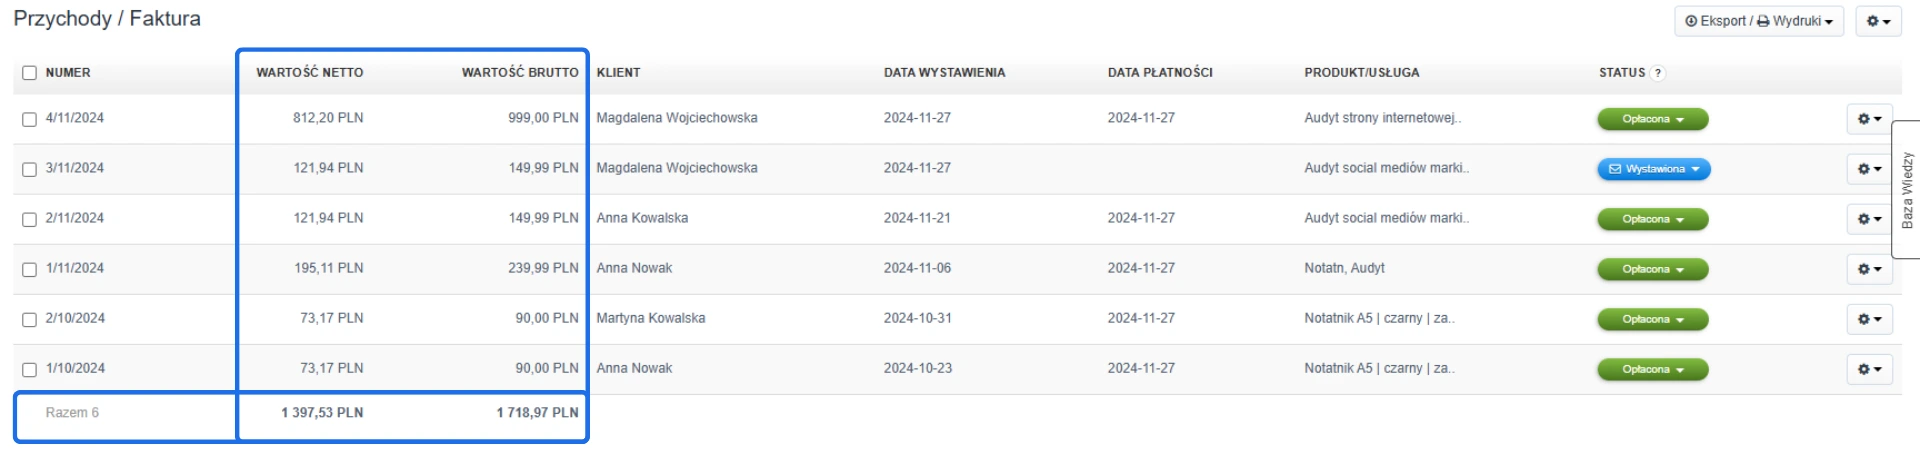The image size is (1920, 457).
Task: Expand the Eksport / Wydruki dropdown
Action: (x=1758, y=21)
